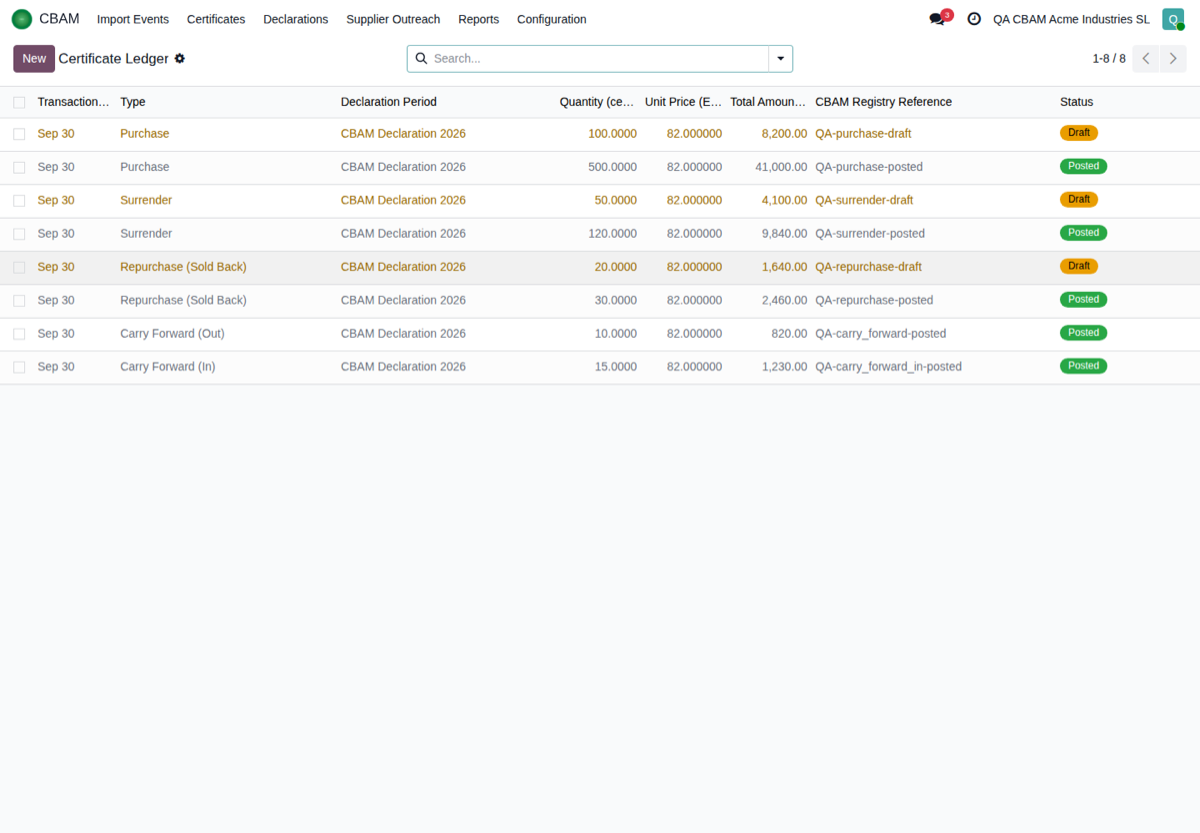
Task: Click Posted badge on QA-purchase-posted row
Action: [1083, 166]
